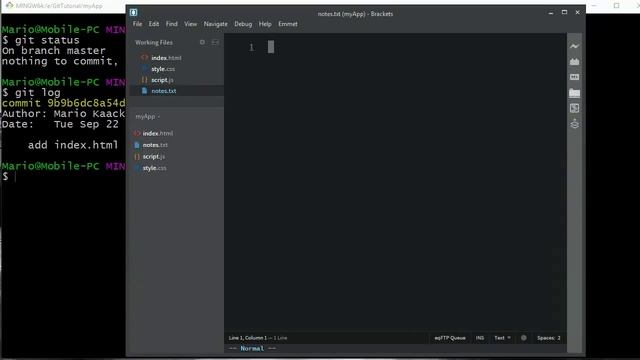Viewport: 640px width, 360px height.
Task: Click line number 1 in gutter
Action: (251, 47)
